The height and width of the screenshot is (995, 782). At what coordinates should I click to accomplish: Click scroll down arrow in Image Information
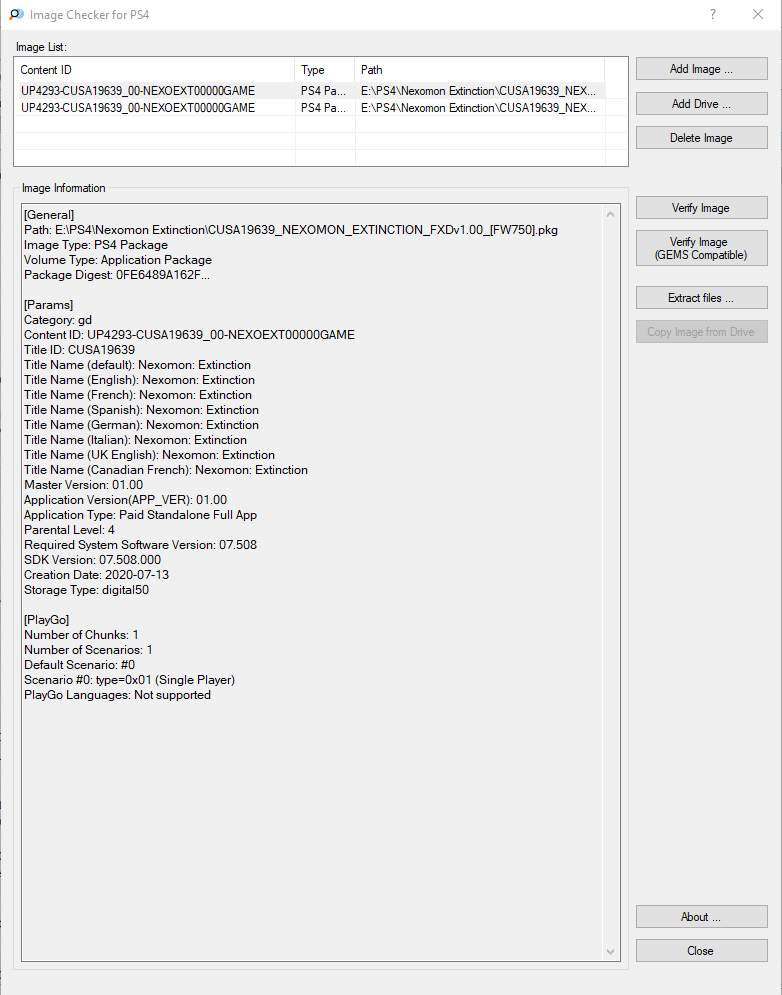point(611,951)
